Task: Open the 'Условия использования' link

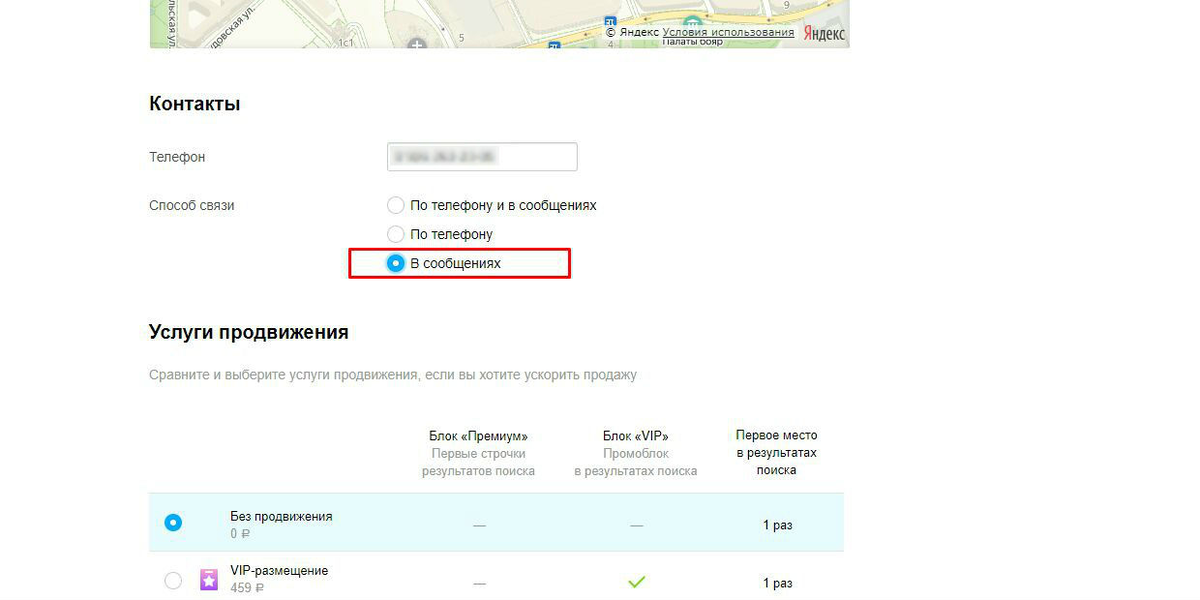Action: point(728,33)
